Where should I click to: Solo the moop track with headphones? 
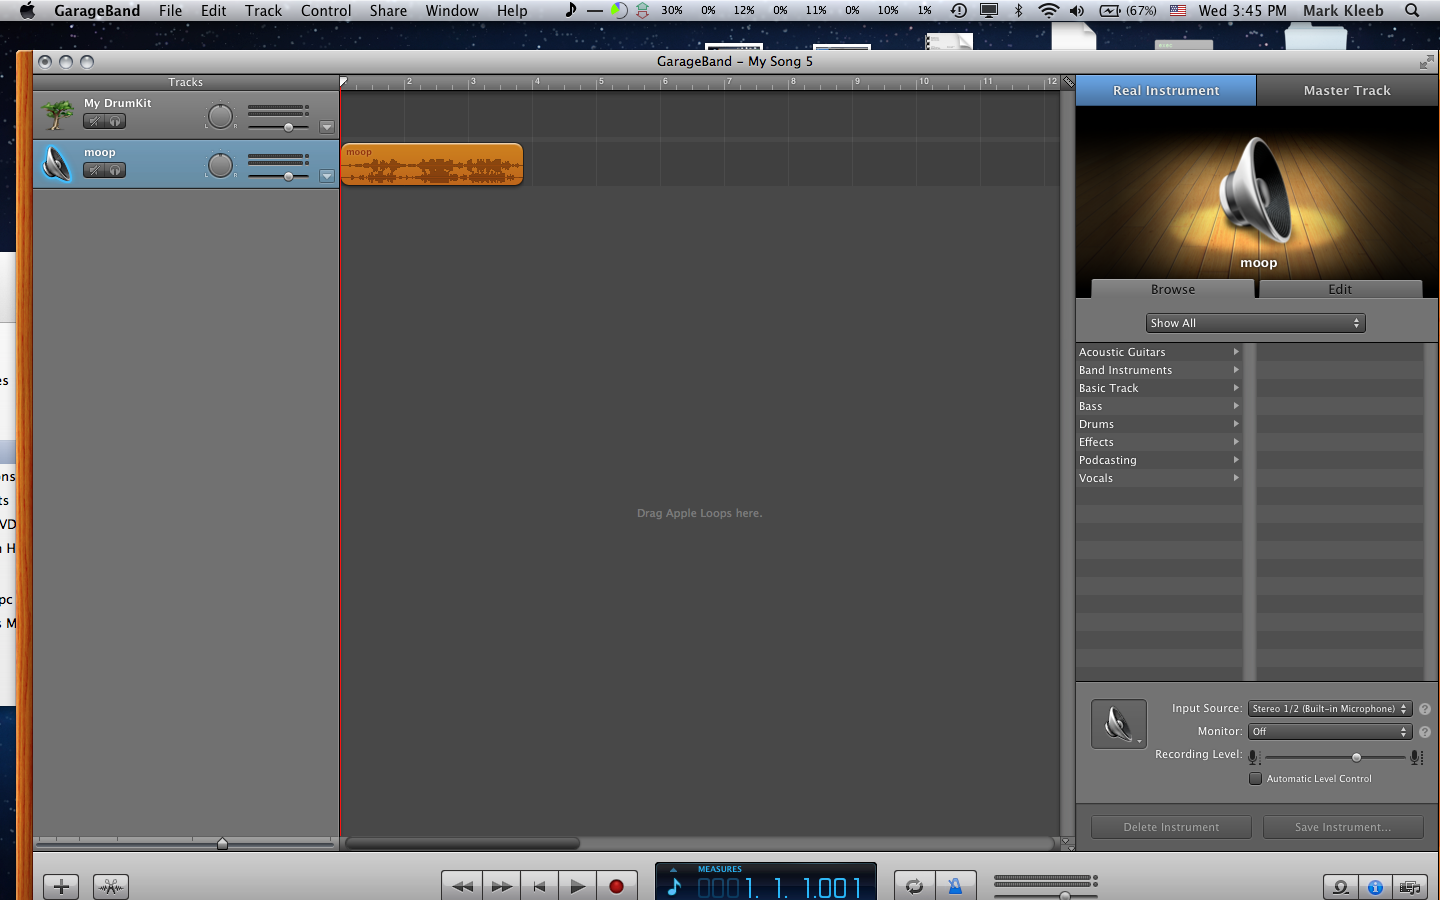pos(115,170)
